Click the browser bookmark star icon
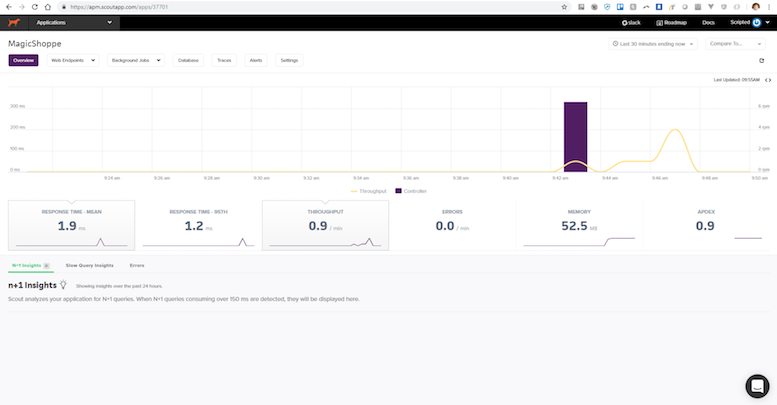The image size is (777, 405). (564, 7)
